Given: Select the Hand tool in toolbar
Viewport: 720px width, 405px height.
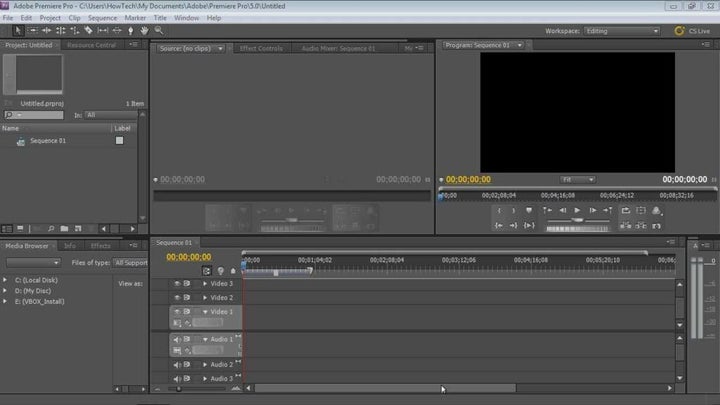Looking at the screenshot, I should tap(144, 31).
